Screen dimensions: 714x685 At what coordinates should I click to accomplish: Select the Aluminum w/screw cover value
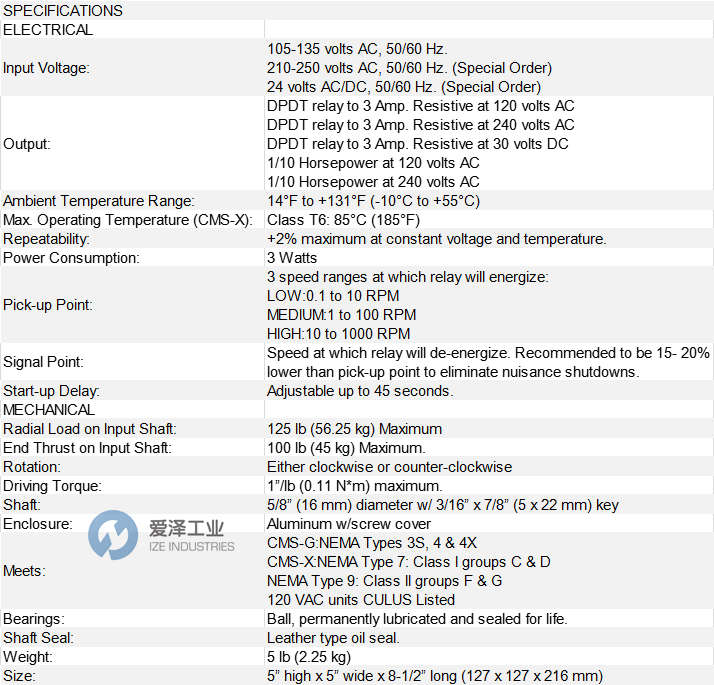[349, 524]
